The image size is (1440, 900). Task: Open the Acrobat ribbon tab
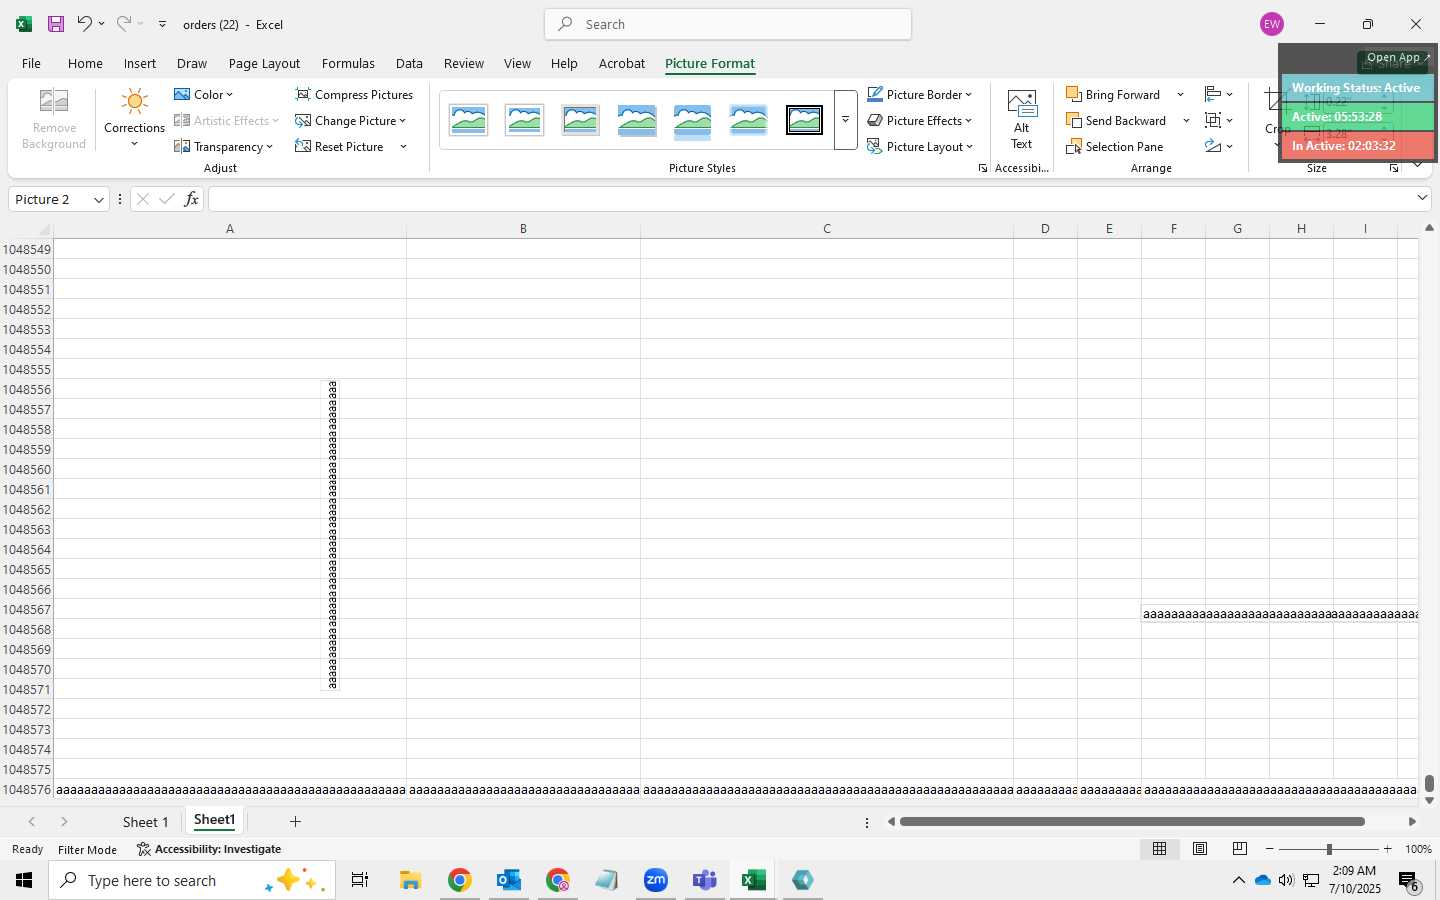pos(621,63)
